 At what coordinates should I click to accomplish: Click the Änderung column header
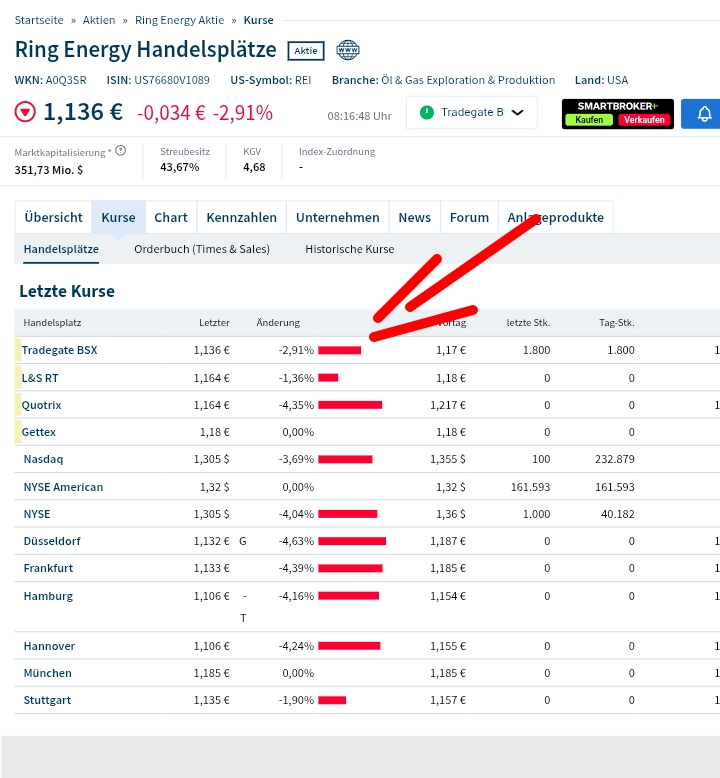[x=278, y=323]
